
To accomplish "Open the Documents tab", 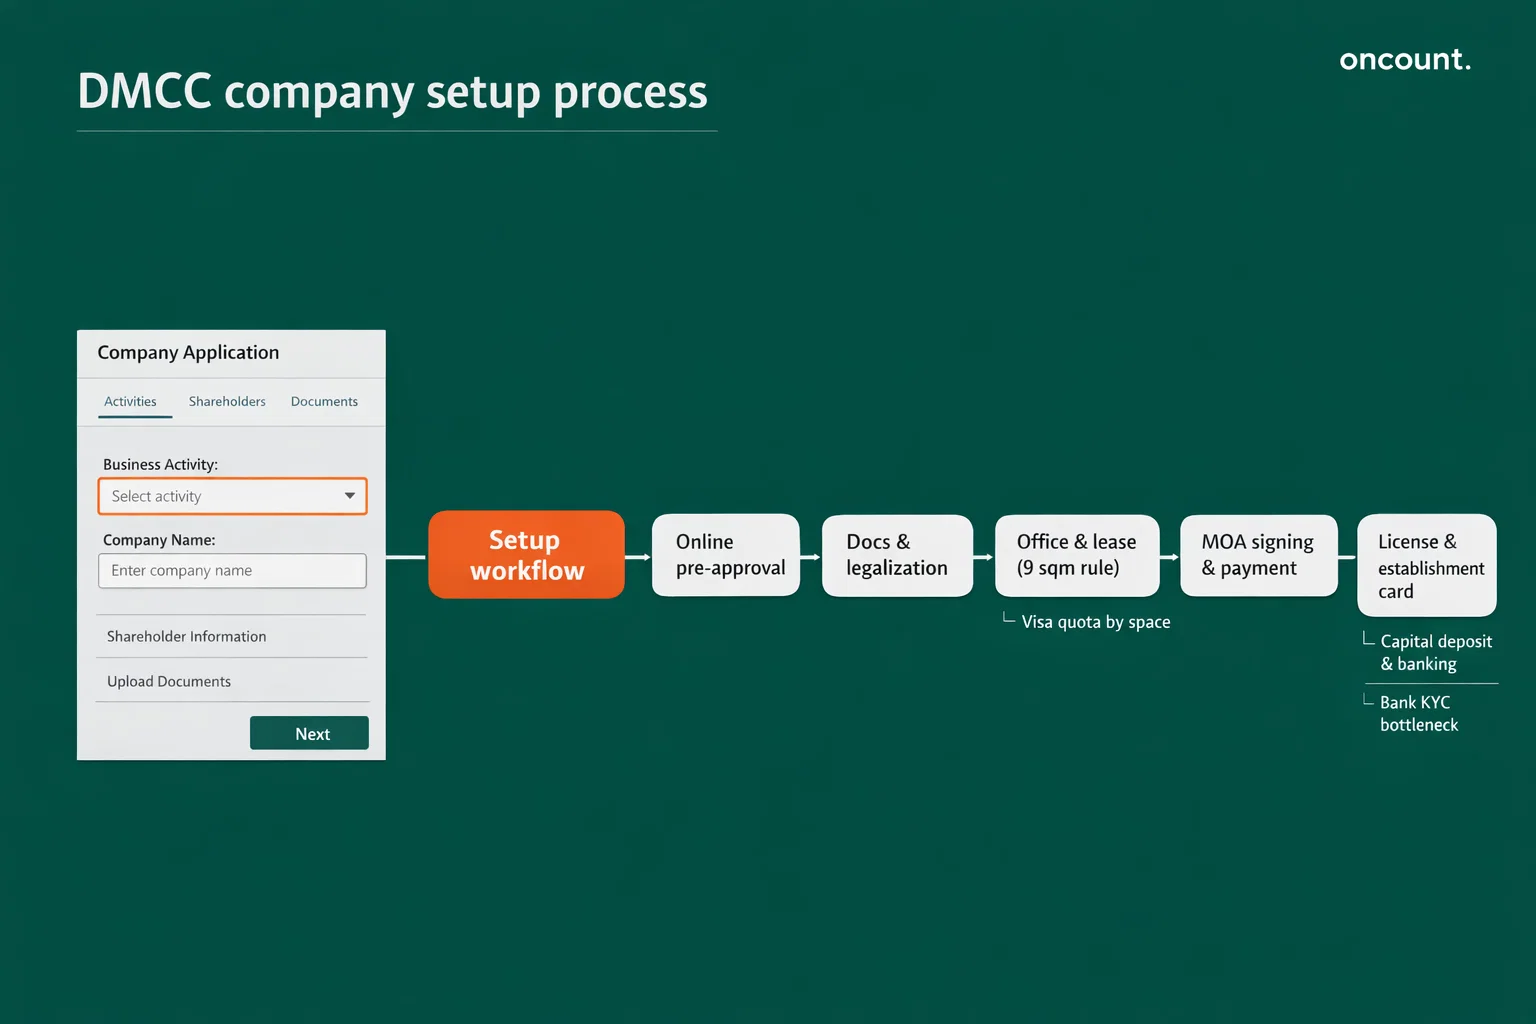I will [324, 401].
